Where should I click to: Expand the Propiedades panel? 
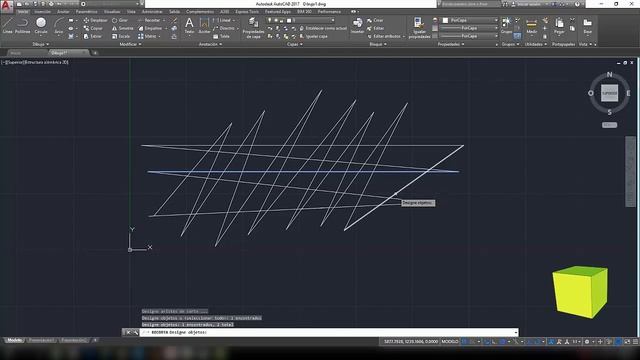[451, 44]
